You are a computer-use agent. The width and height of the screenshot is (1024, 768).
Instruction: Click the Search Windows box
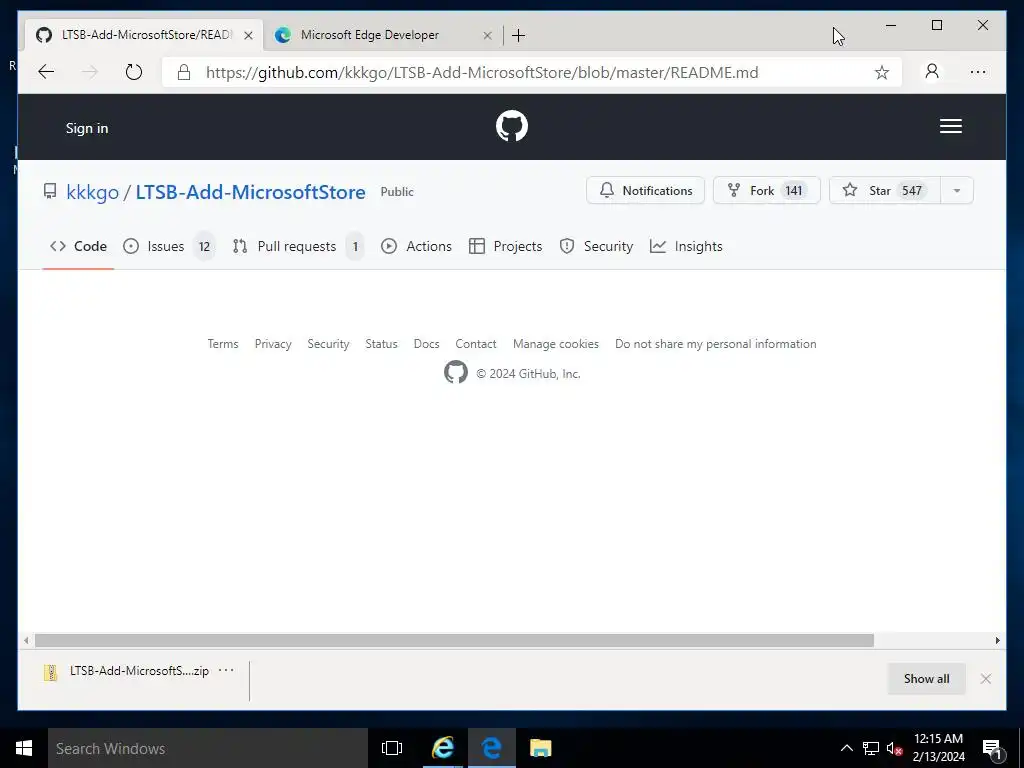pos(208,748)
